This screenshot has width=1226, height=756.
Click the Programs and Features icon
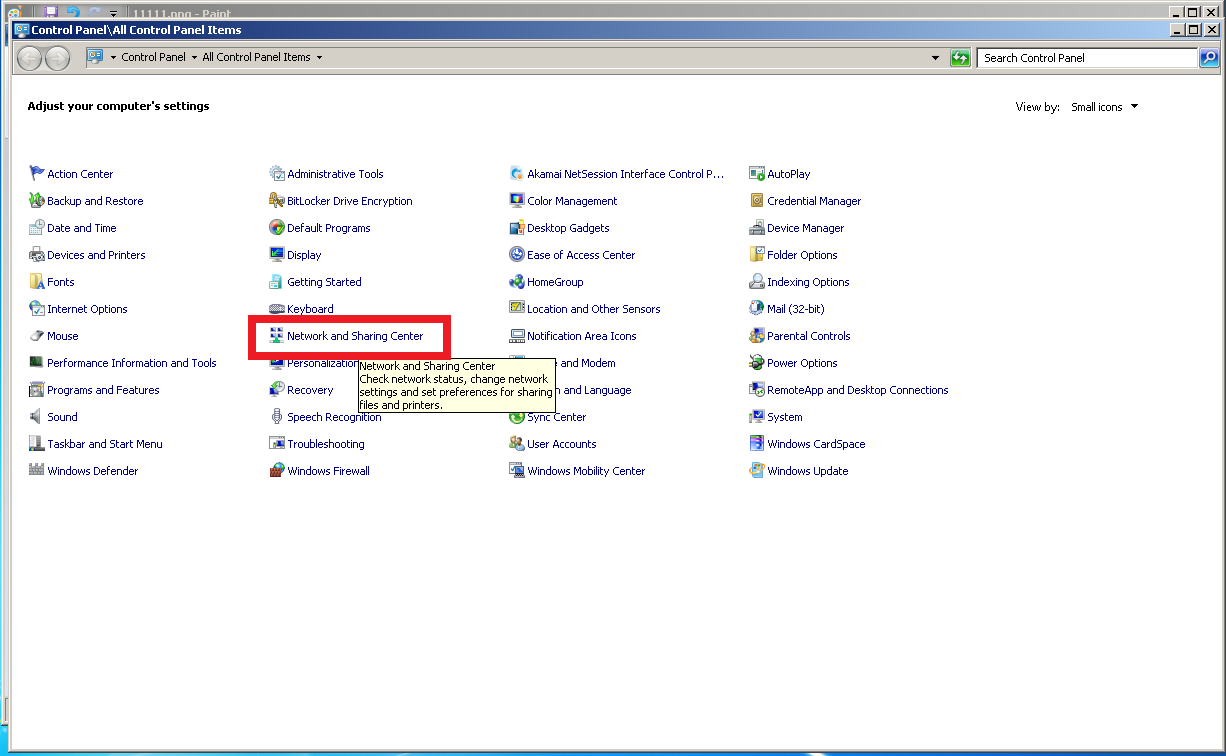(x=37, y=390)
